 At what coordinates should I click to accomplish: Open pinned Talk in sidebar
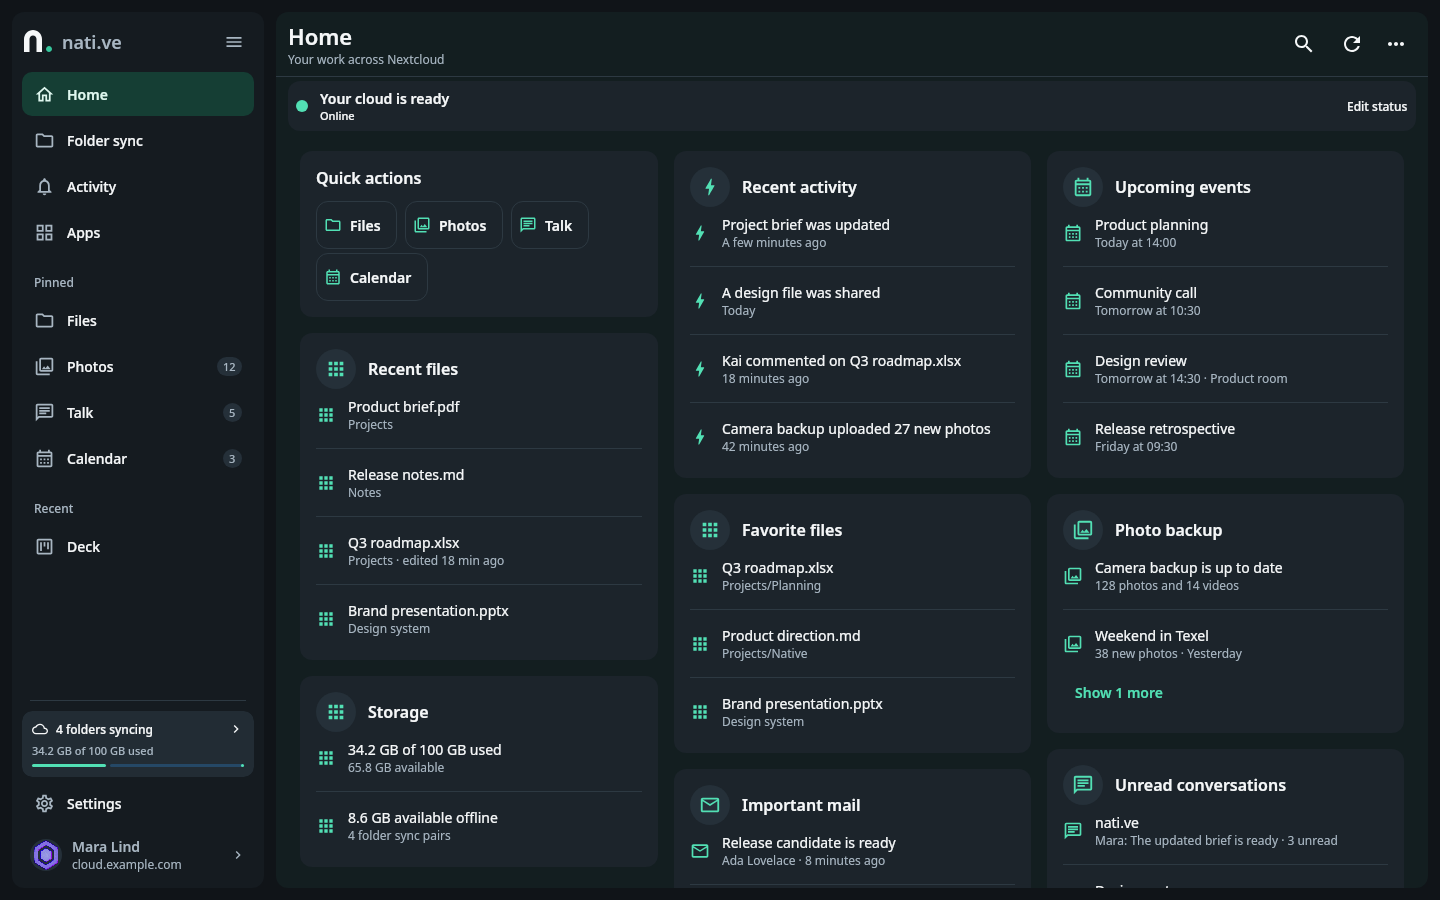click(x=138, y=413)
